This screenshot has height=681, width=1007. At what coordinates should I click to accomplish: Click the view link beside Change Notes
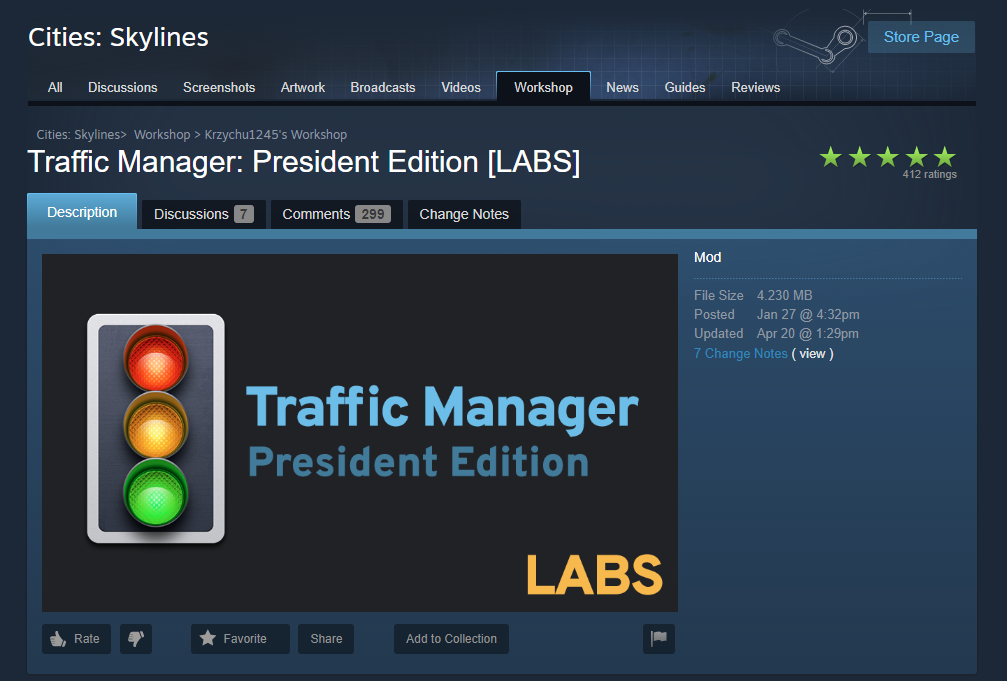click(x=812, y=353)
